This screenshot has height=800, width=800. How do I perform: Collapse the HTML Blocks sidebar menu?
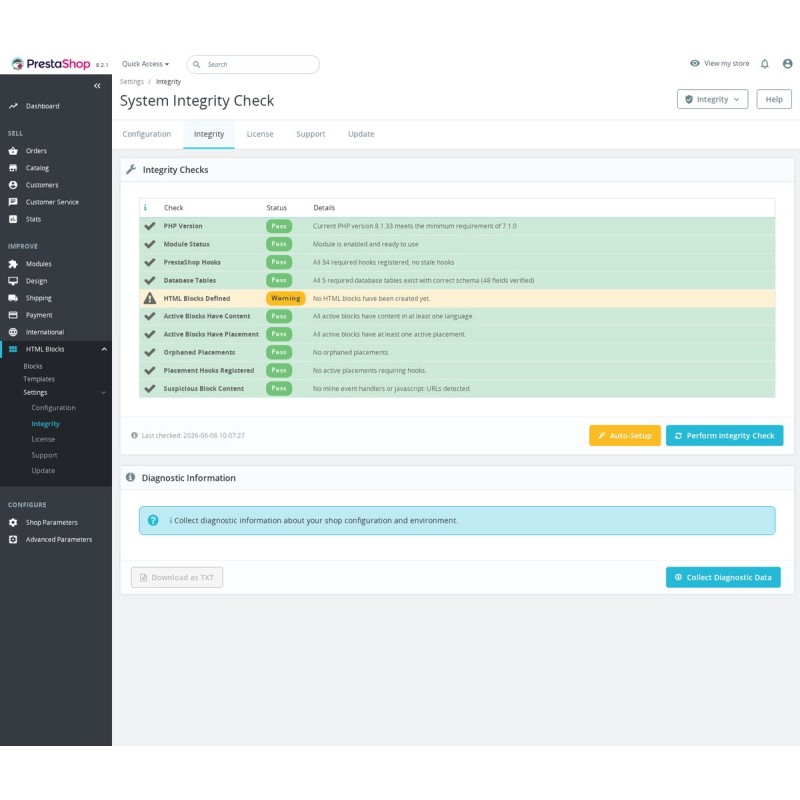tap(104, 349)
